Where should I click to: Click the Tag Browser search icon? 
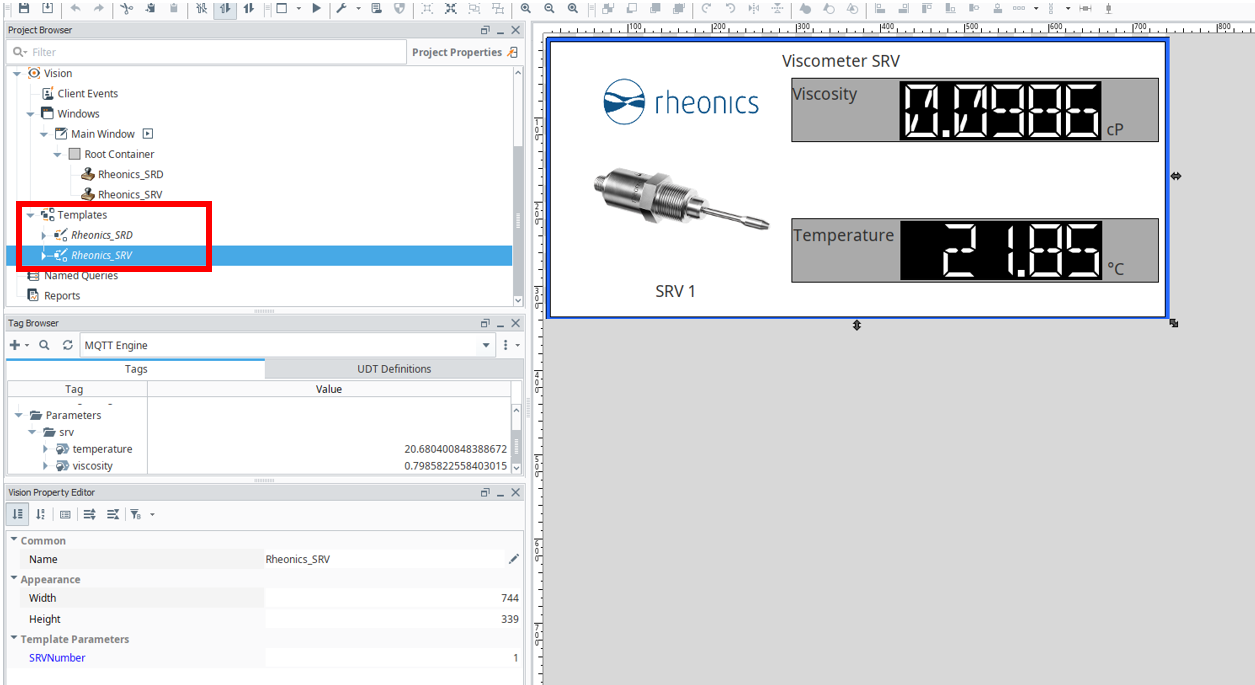click(44, 345)
